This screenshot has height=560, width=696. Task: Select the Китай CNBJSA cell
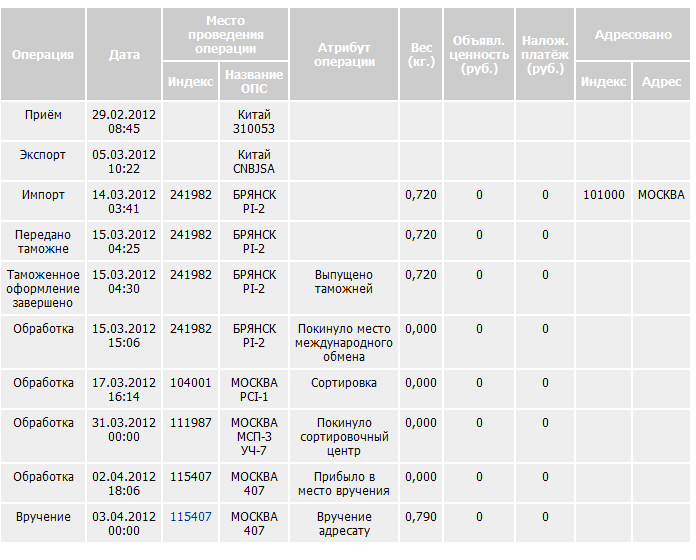254,161
